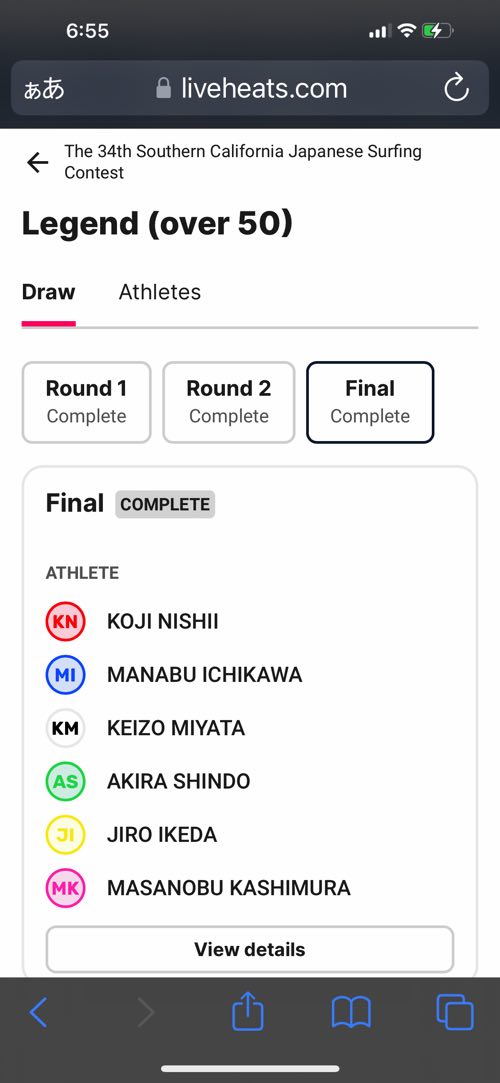500x1083 pixels.
Task: Open the Round 2 Complete card
Action: 229,402
